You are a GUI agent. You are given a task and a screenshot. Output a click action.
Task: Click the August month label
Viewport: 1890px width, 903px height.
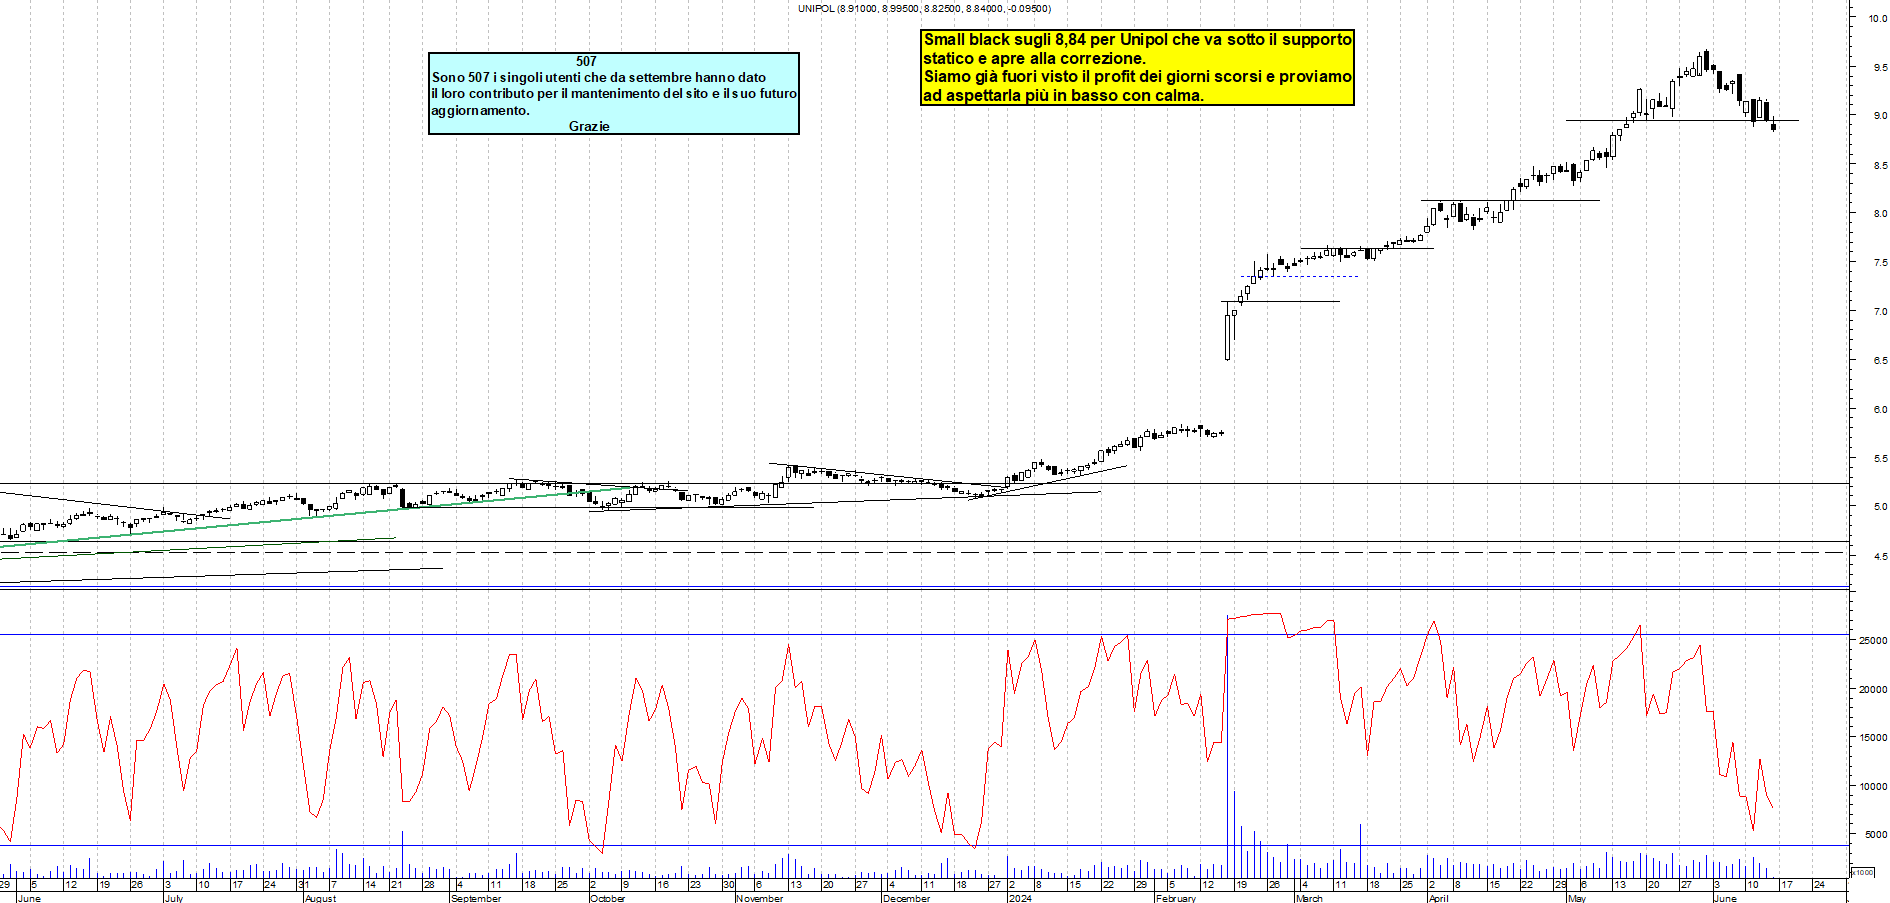[320, 898]
